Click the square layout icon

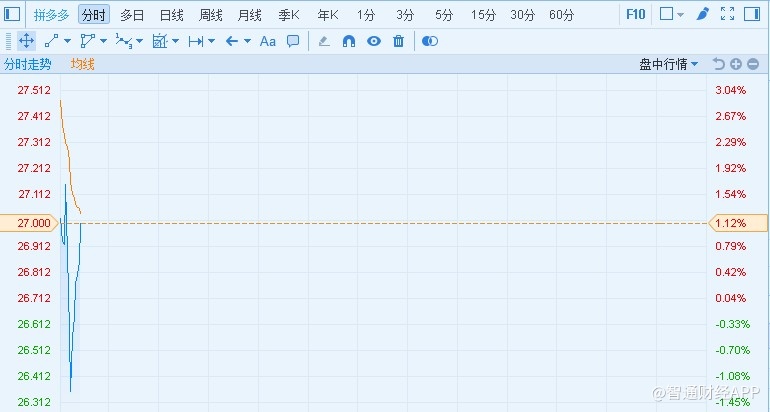click(x=666, y=14)
